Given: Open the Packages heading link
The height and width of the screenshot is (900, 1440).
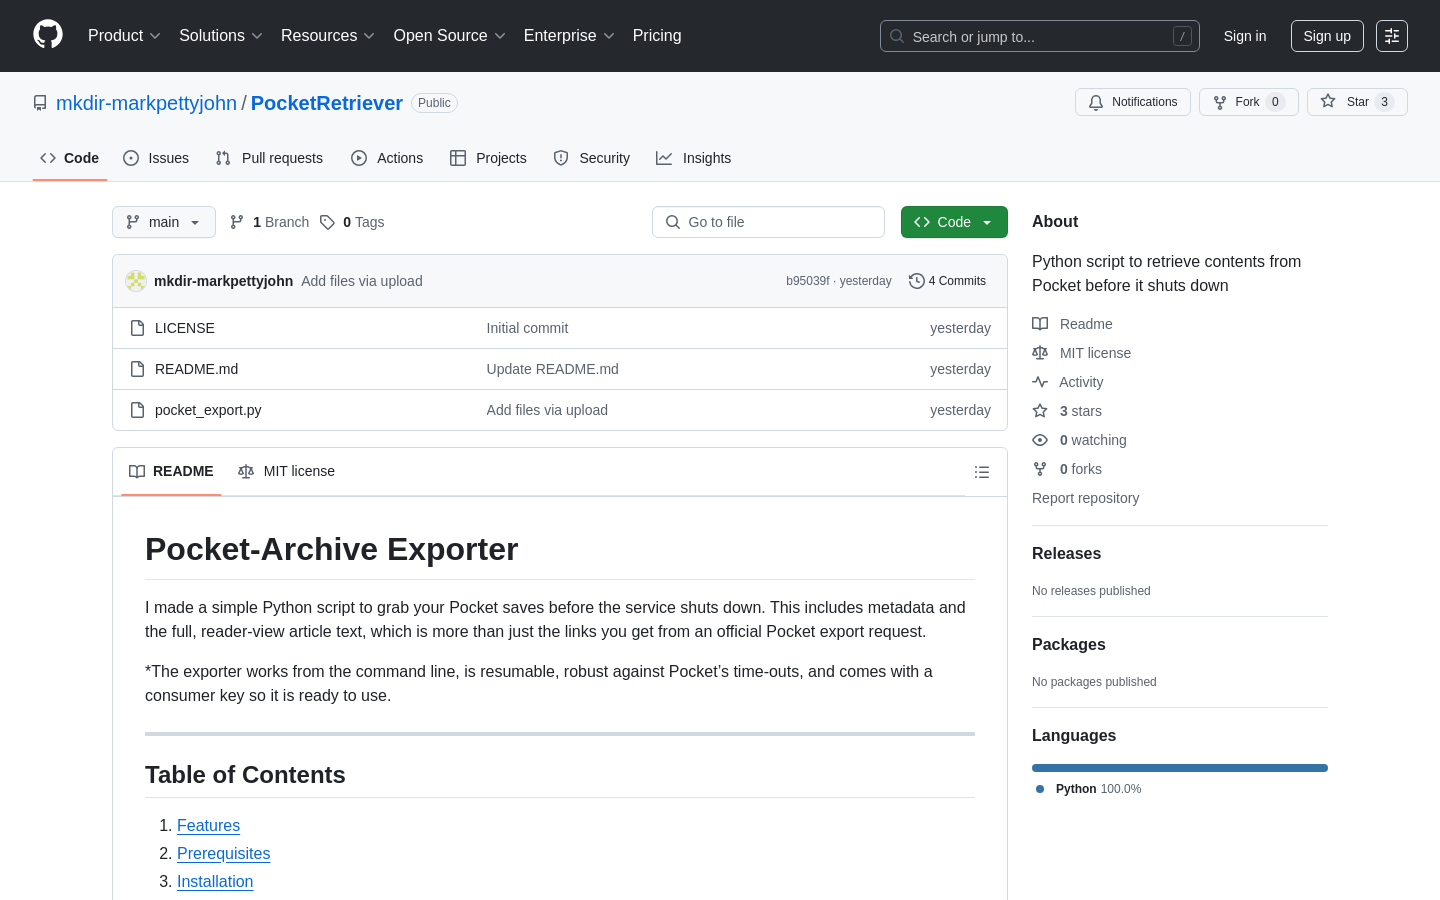Looking at the screenshot, I should [x=1068, y=644].
